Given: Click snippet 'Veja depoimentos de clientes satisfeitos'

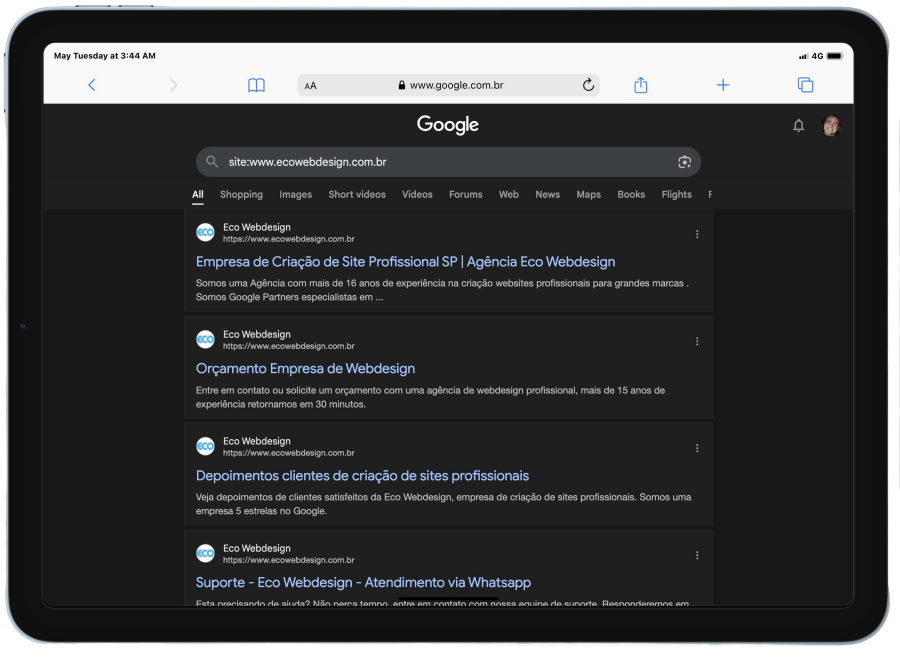Looking at the screenshot, I should coord(443,504).
